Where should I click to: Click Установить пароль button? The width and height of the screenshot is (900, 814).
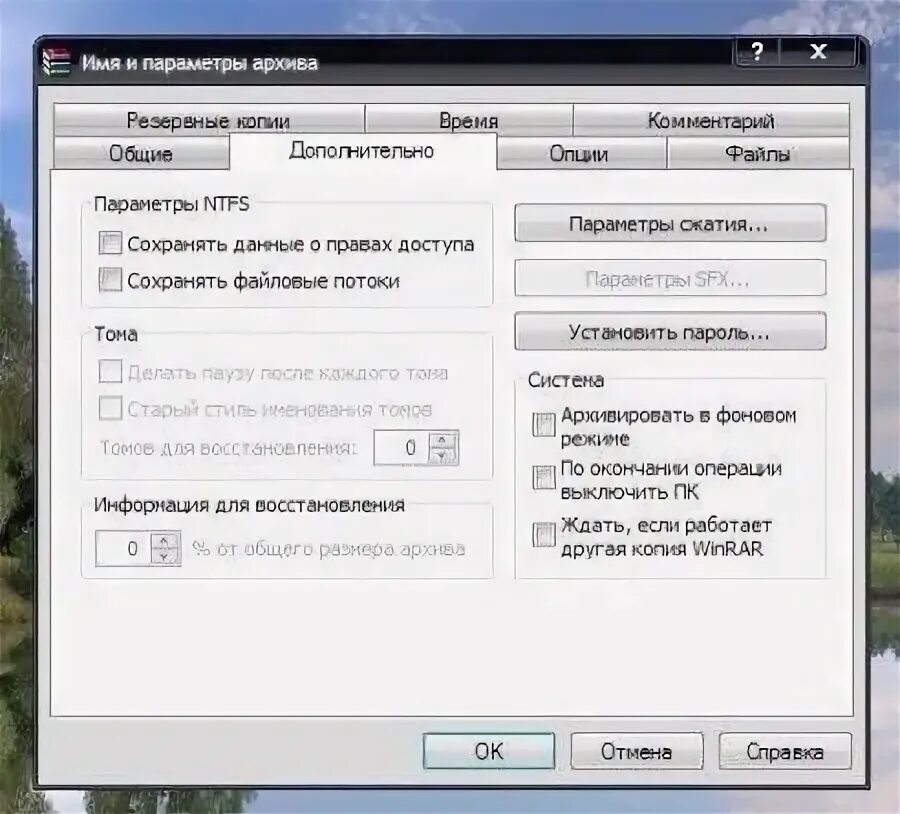coord(670,331)
